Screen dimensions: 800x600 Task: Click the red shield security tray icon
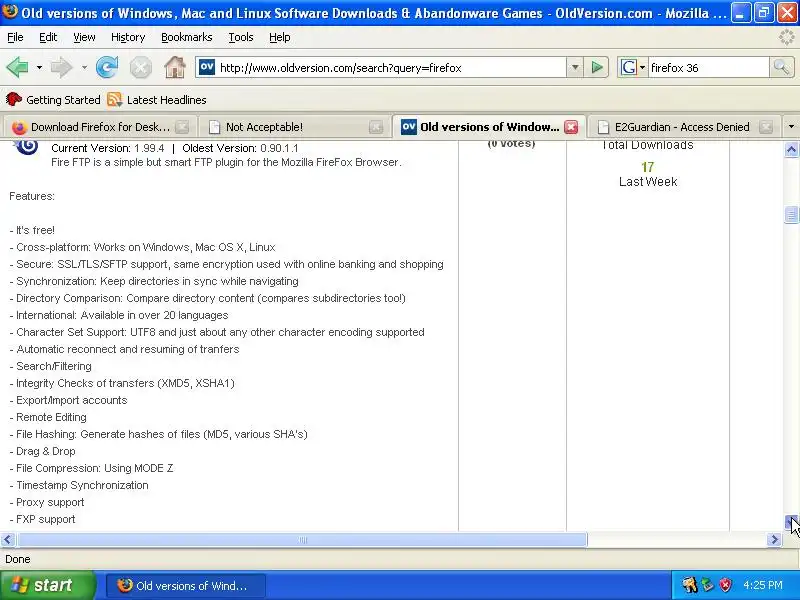pos(726,585)
